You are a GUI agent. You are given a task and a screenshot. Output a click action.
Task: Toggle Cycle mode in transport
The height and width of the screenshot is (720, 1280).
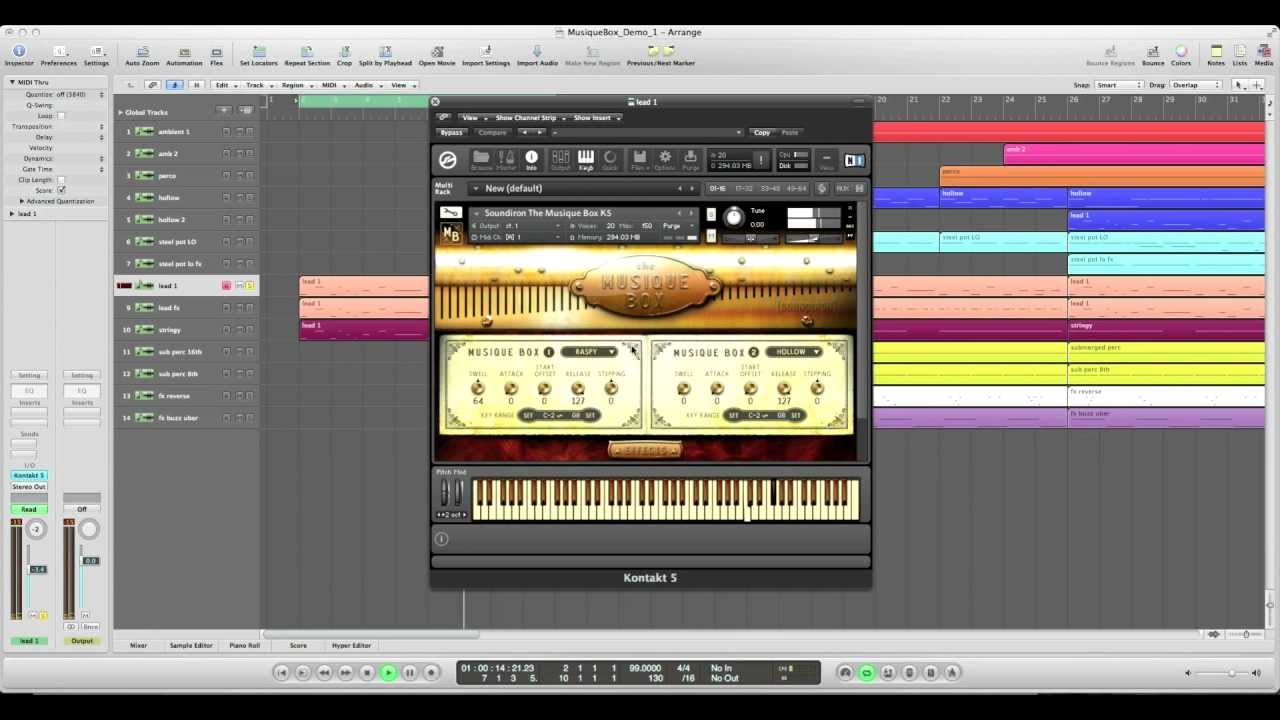pos(866,673)
